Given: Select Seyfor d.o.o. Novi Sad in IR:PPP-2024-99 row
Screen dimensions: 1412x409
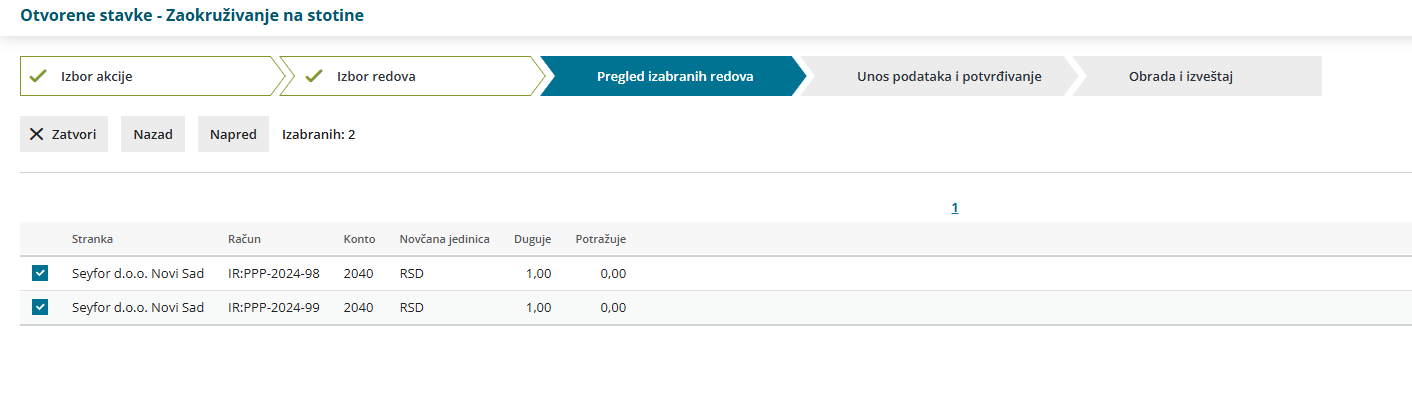Looking at the screenshot, I should point(138,307).
